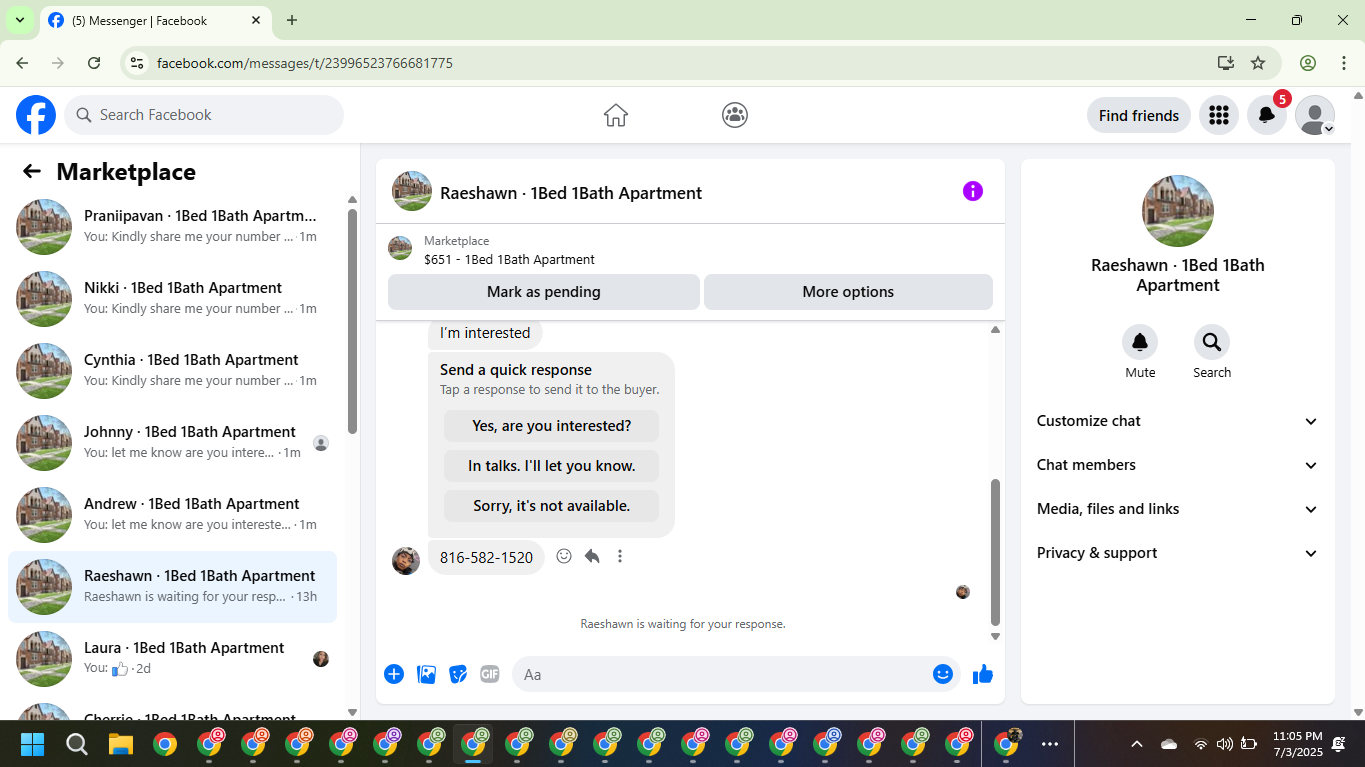Open the emoji picker in message box
1365x767 pixels.
942,674
